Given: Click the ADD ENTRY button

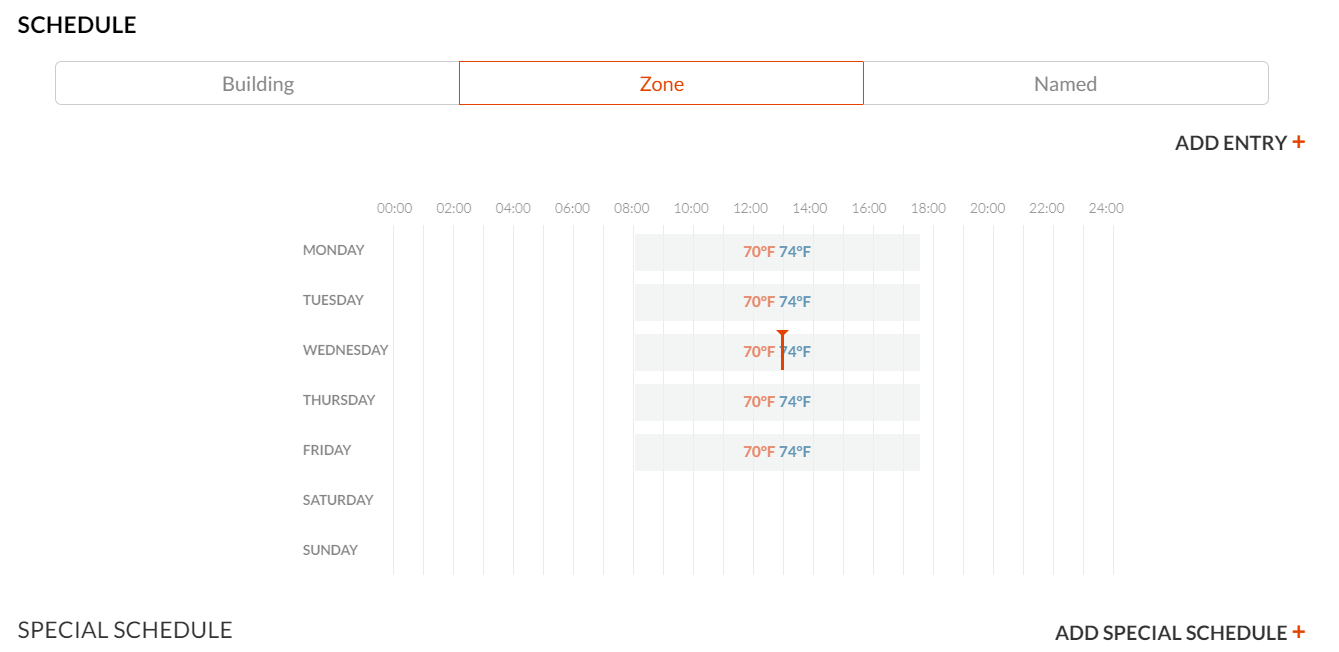Looking at the screenshot, I should 1230,143.
